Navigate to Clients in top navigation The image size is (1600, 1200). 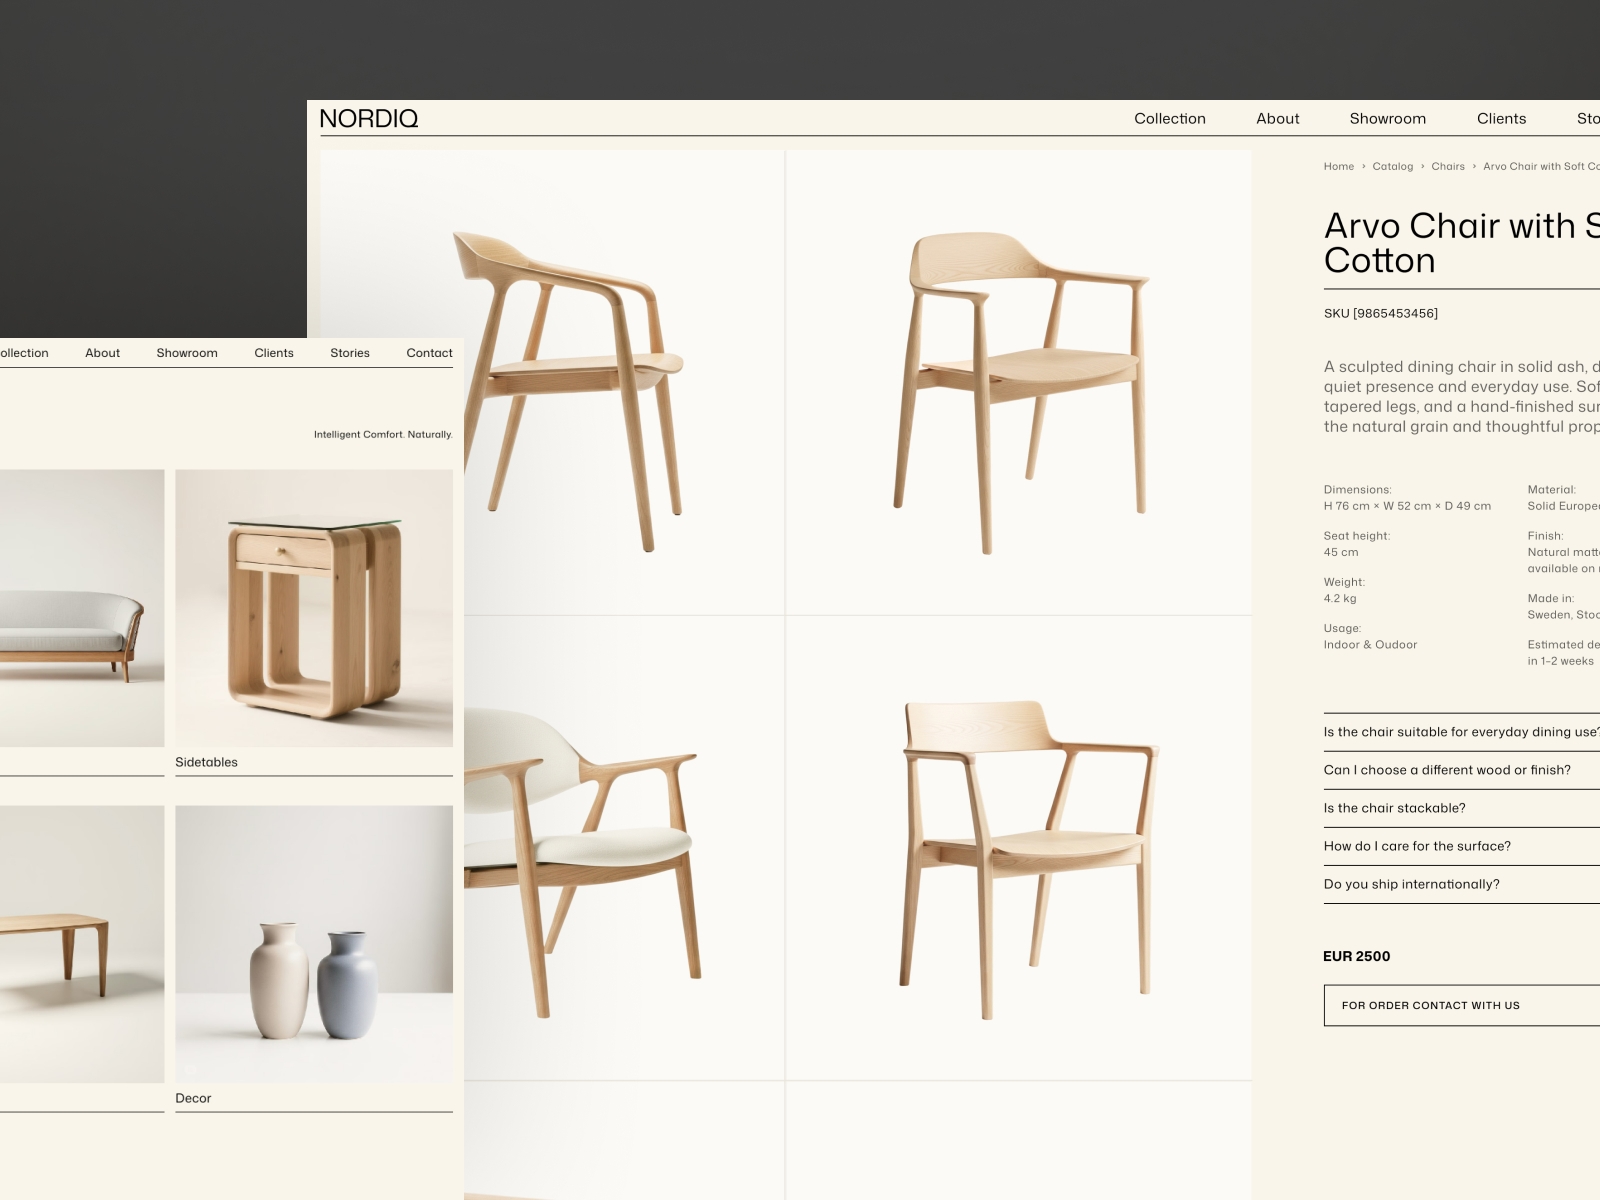pos(1501,118)
